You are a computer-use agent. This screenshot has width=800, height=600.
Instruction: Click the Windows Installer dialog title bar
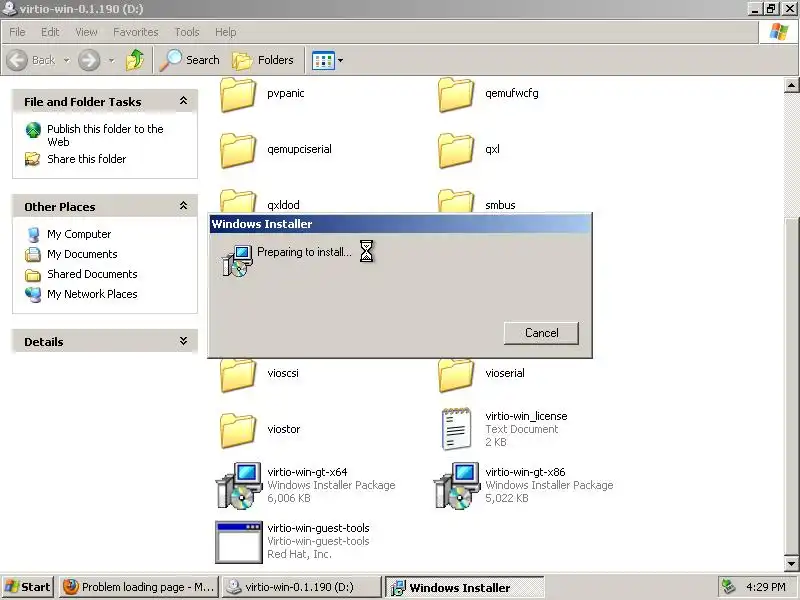tap(401, 224)
